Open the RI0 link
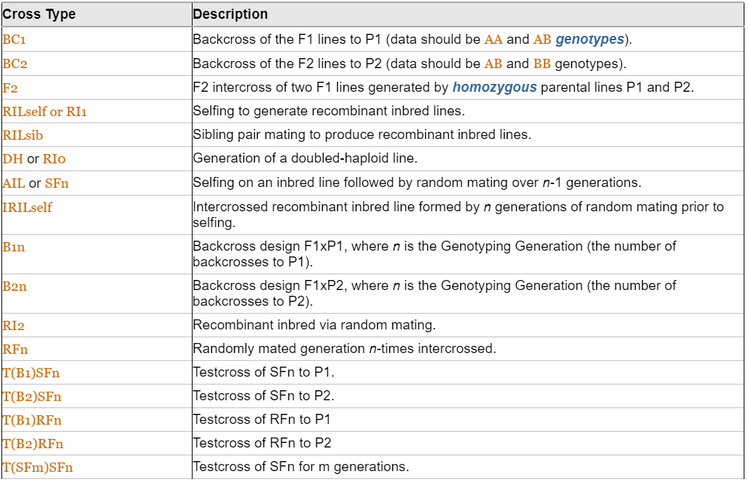 [x=54, y=159]
